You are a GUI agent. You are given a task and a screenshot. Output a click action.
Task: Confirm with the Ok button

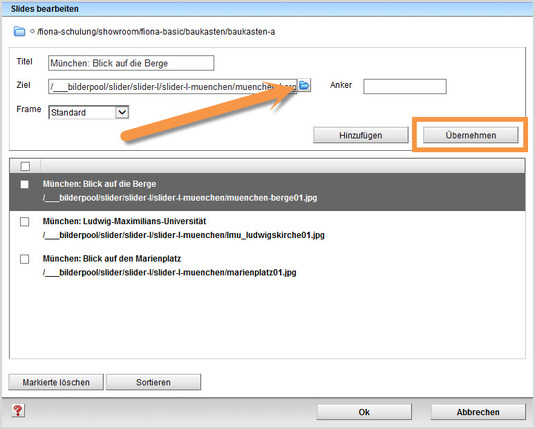pos(364,412)
